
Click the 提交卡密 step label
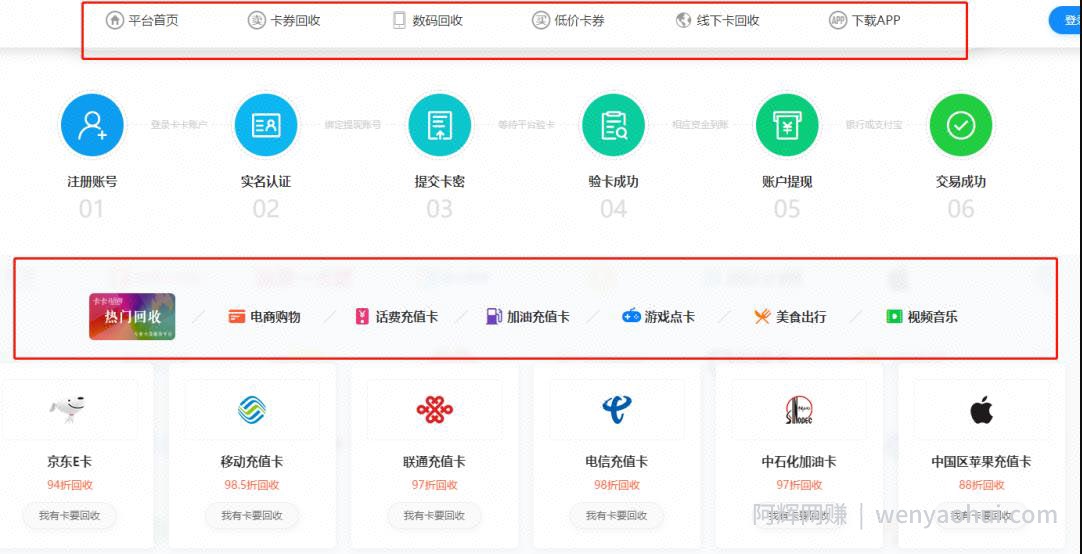pyautogui.click(x=440, y=182)
